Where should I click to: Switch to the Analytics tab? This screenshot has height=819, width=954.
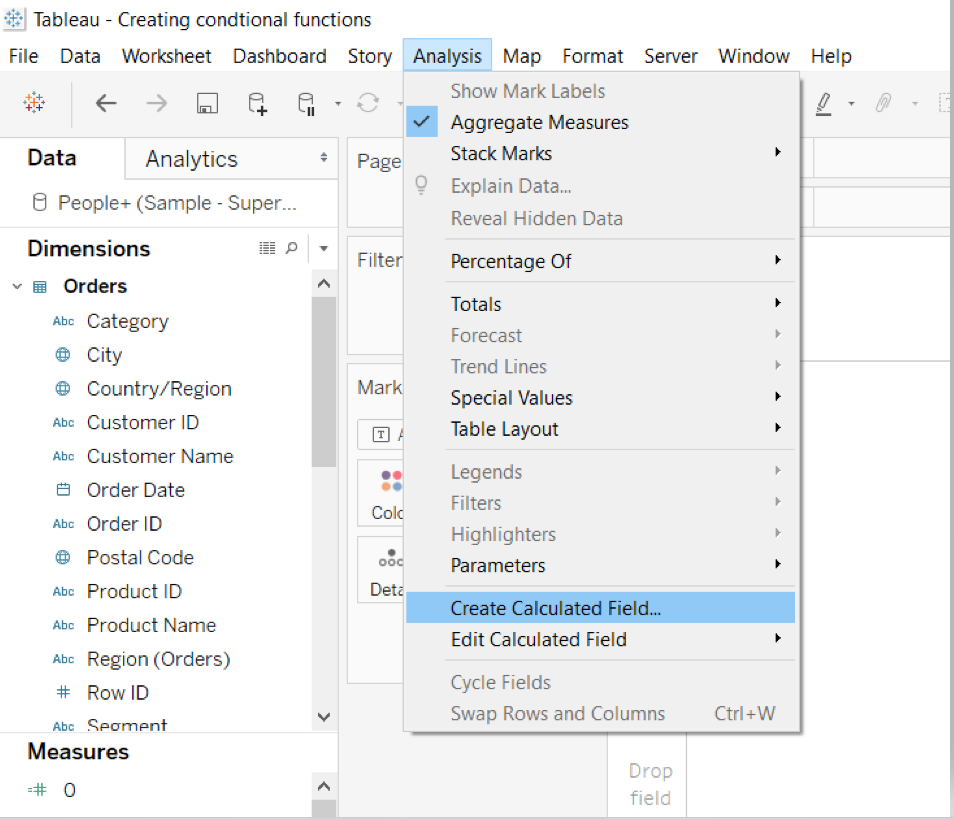[231, 159]
